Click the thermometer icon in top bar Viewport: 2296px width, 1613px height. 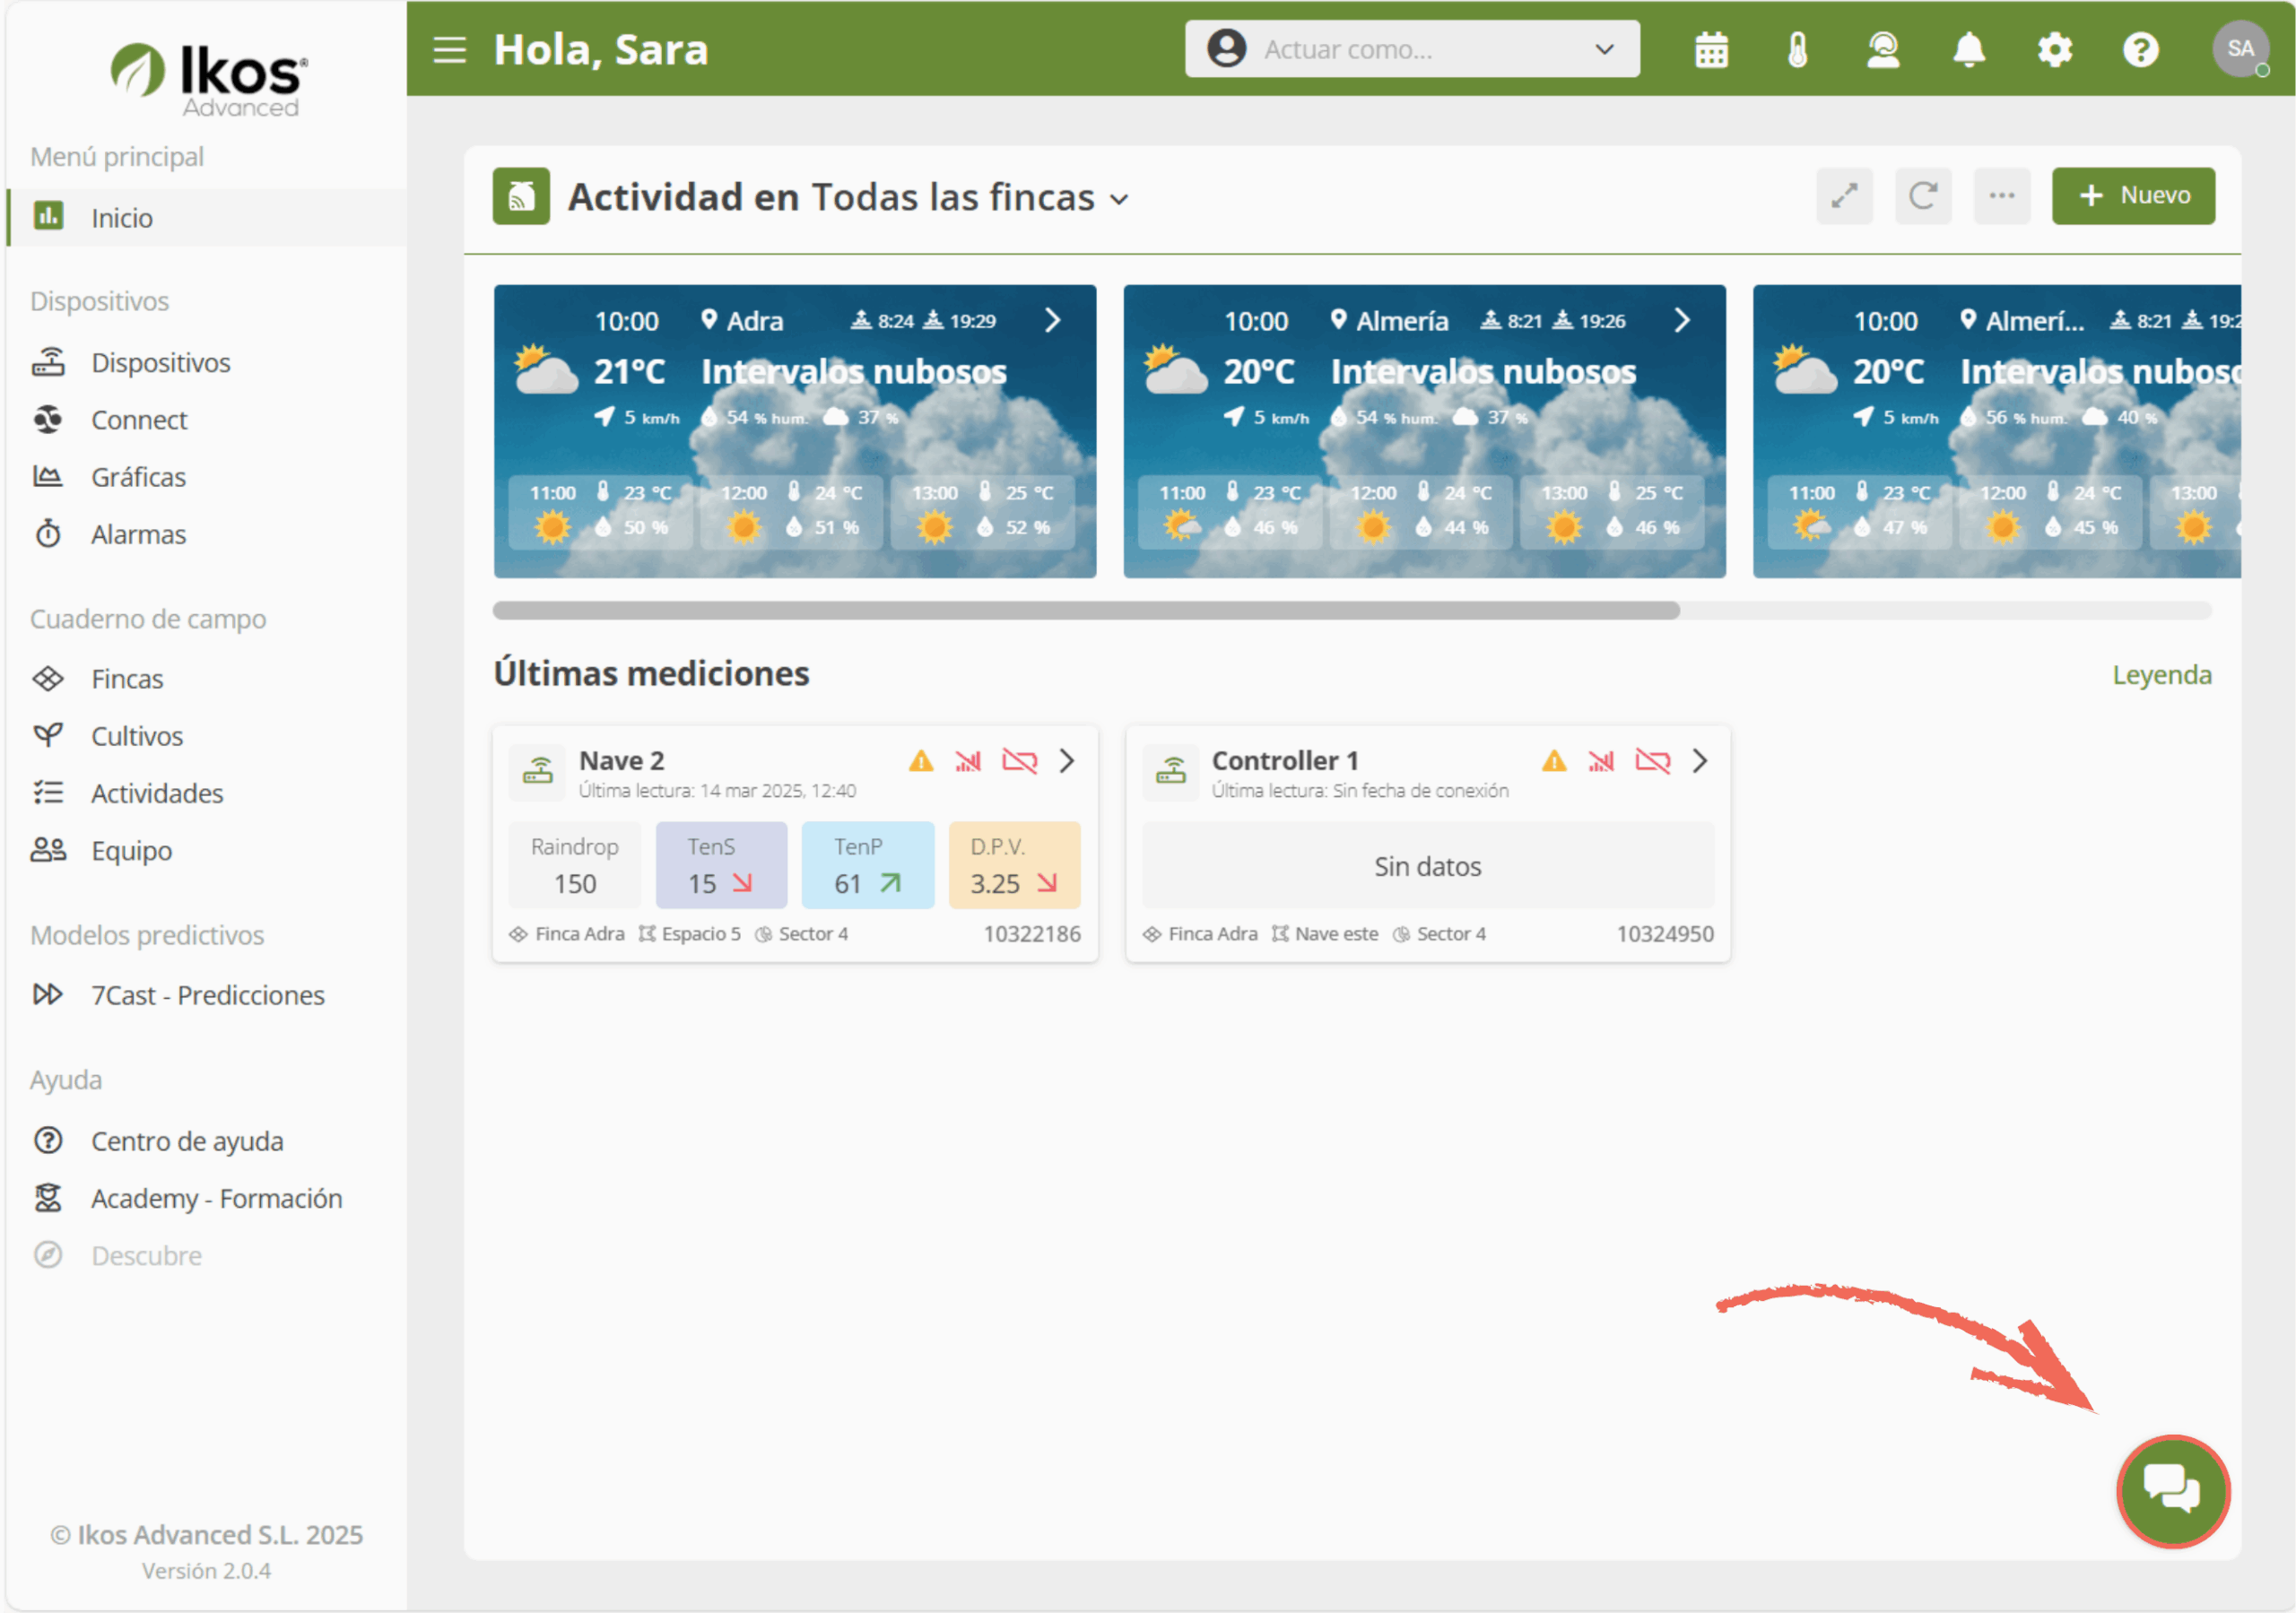tap(1797, 49)
